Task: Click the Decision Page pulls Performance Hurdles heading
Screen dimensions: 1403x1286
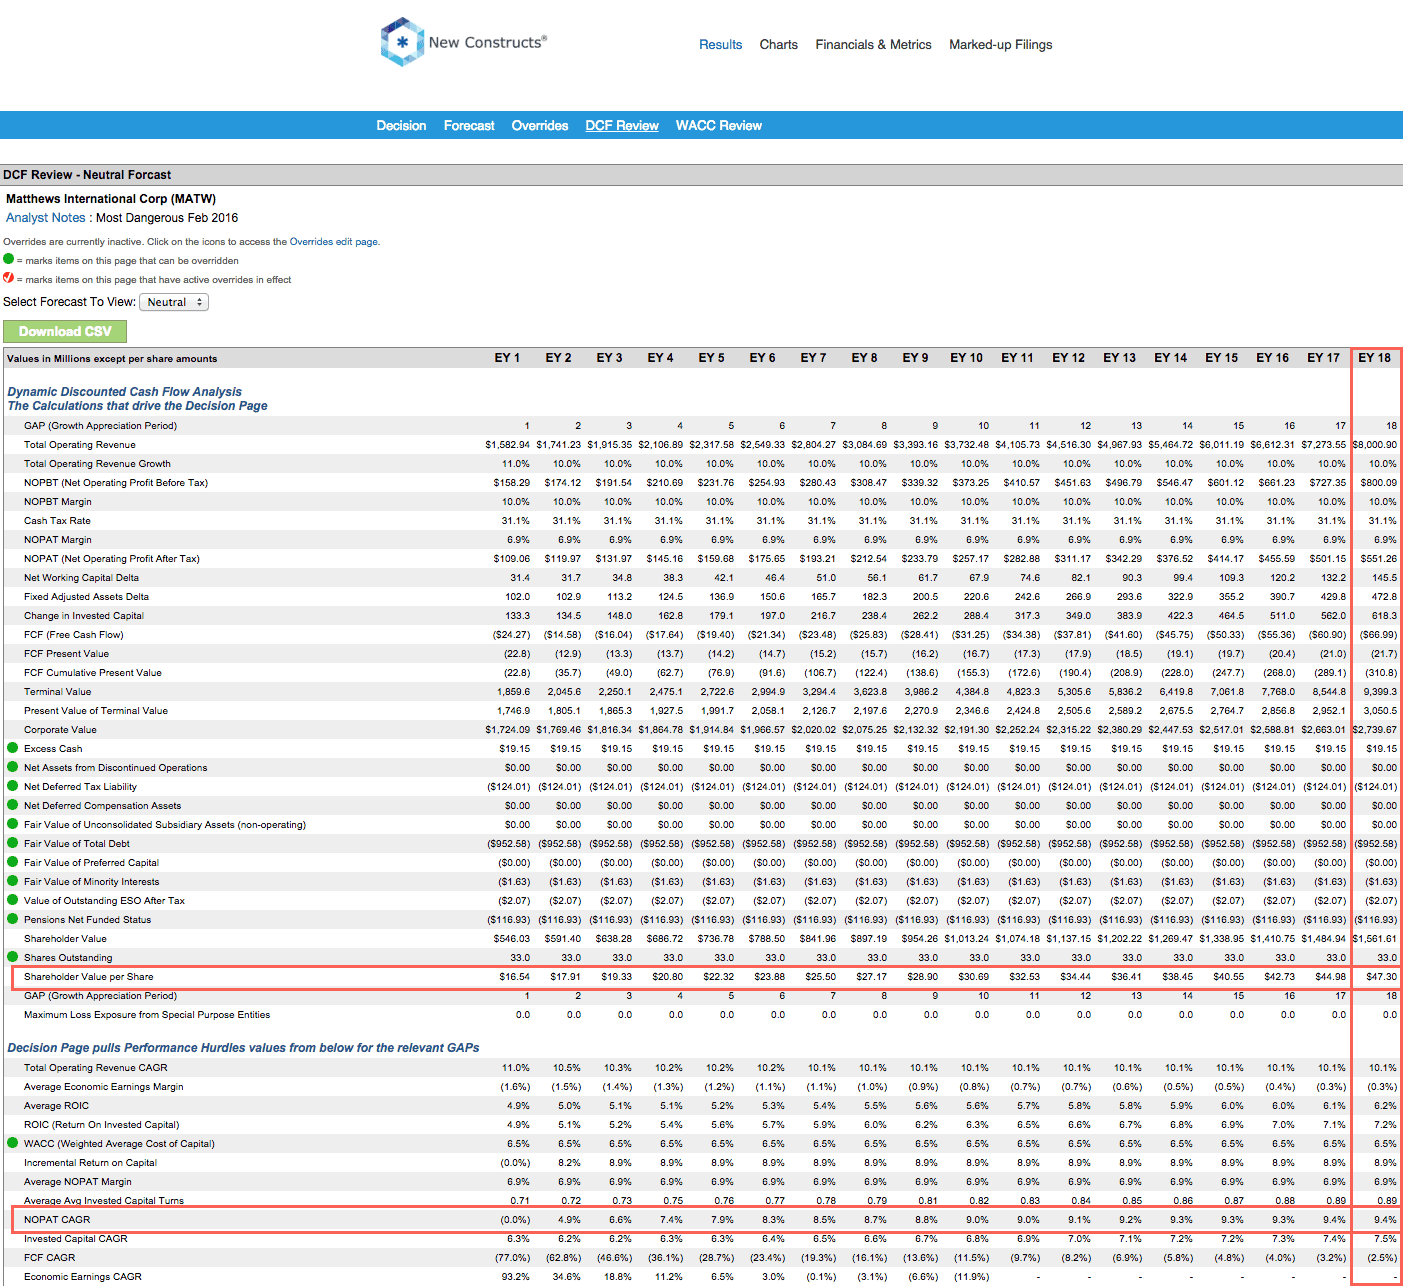Action: click(243, 1048)
